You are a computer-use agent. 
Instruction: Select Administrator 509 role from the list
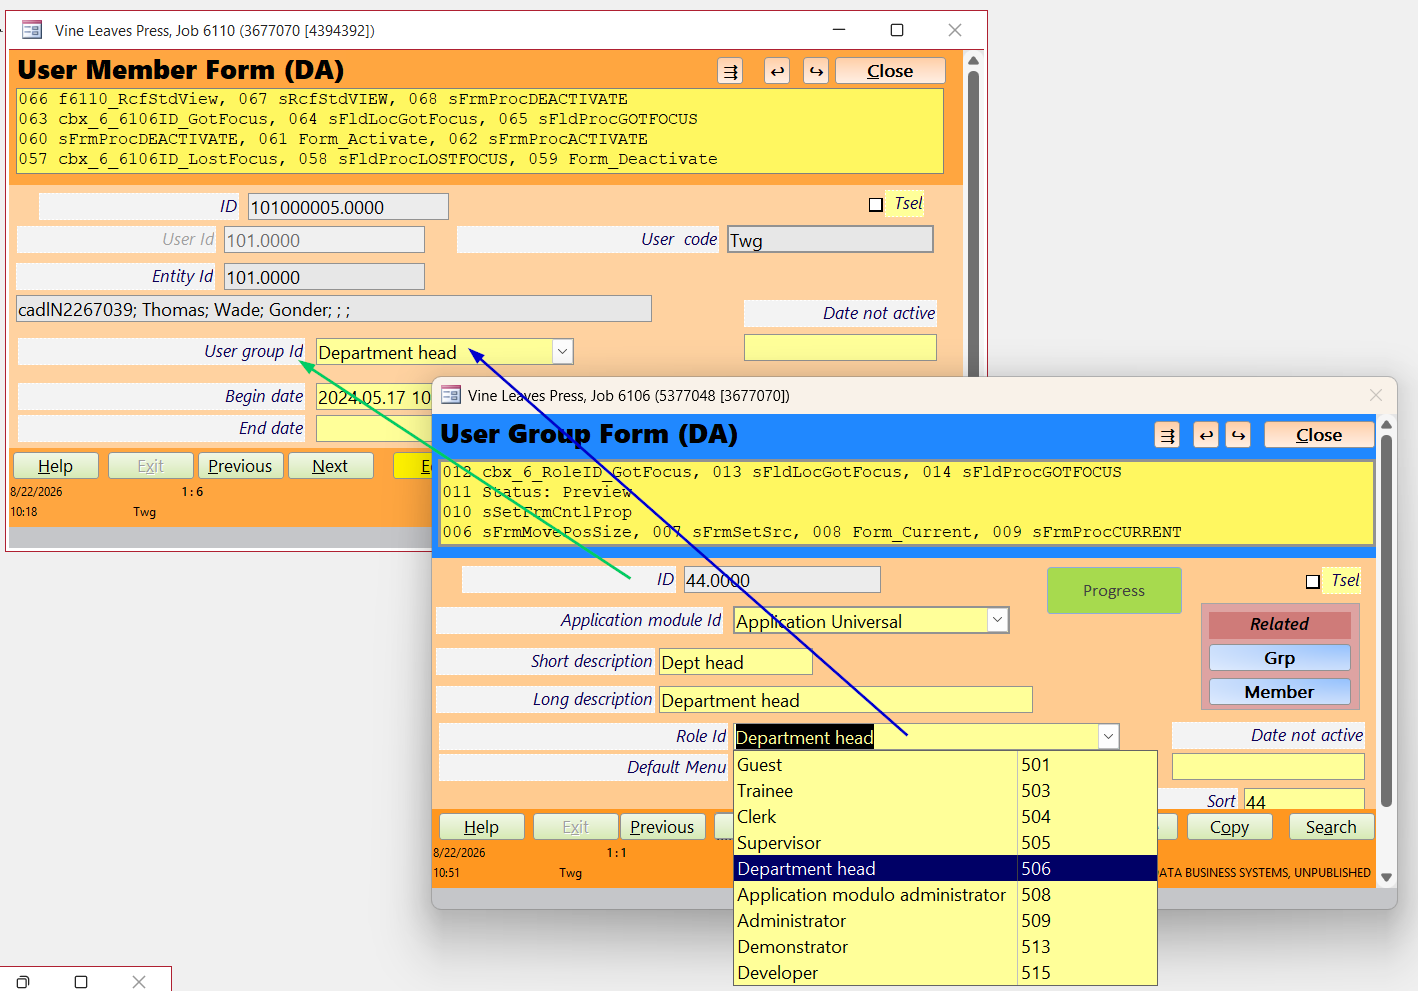click(945, 921)
